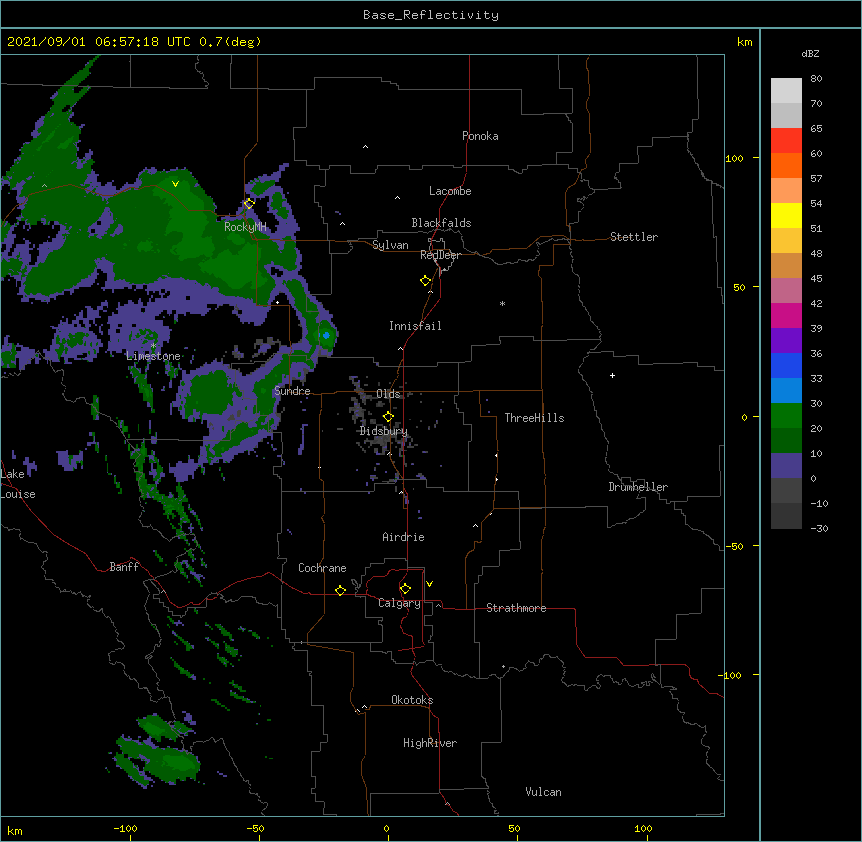Click the Base_Reflectivity title
Viewport: 862px width, 842px height.
[x=431, y=15]
